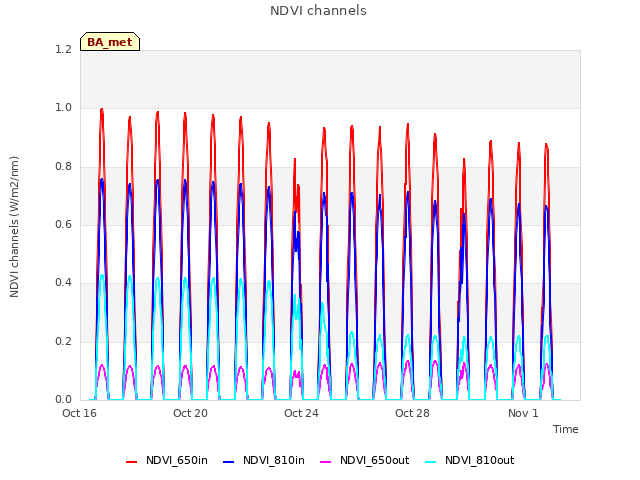Click the Oct 16 x-axis tick label
The width and height of the screenshot is (640, 480).
coord(79,413)
